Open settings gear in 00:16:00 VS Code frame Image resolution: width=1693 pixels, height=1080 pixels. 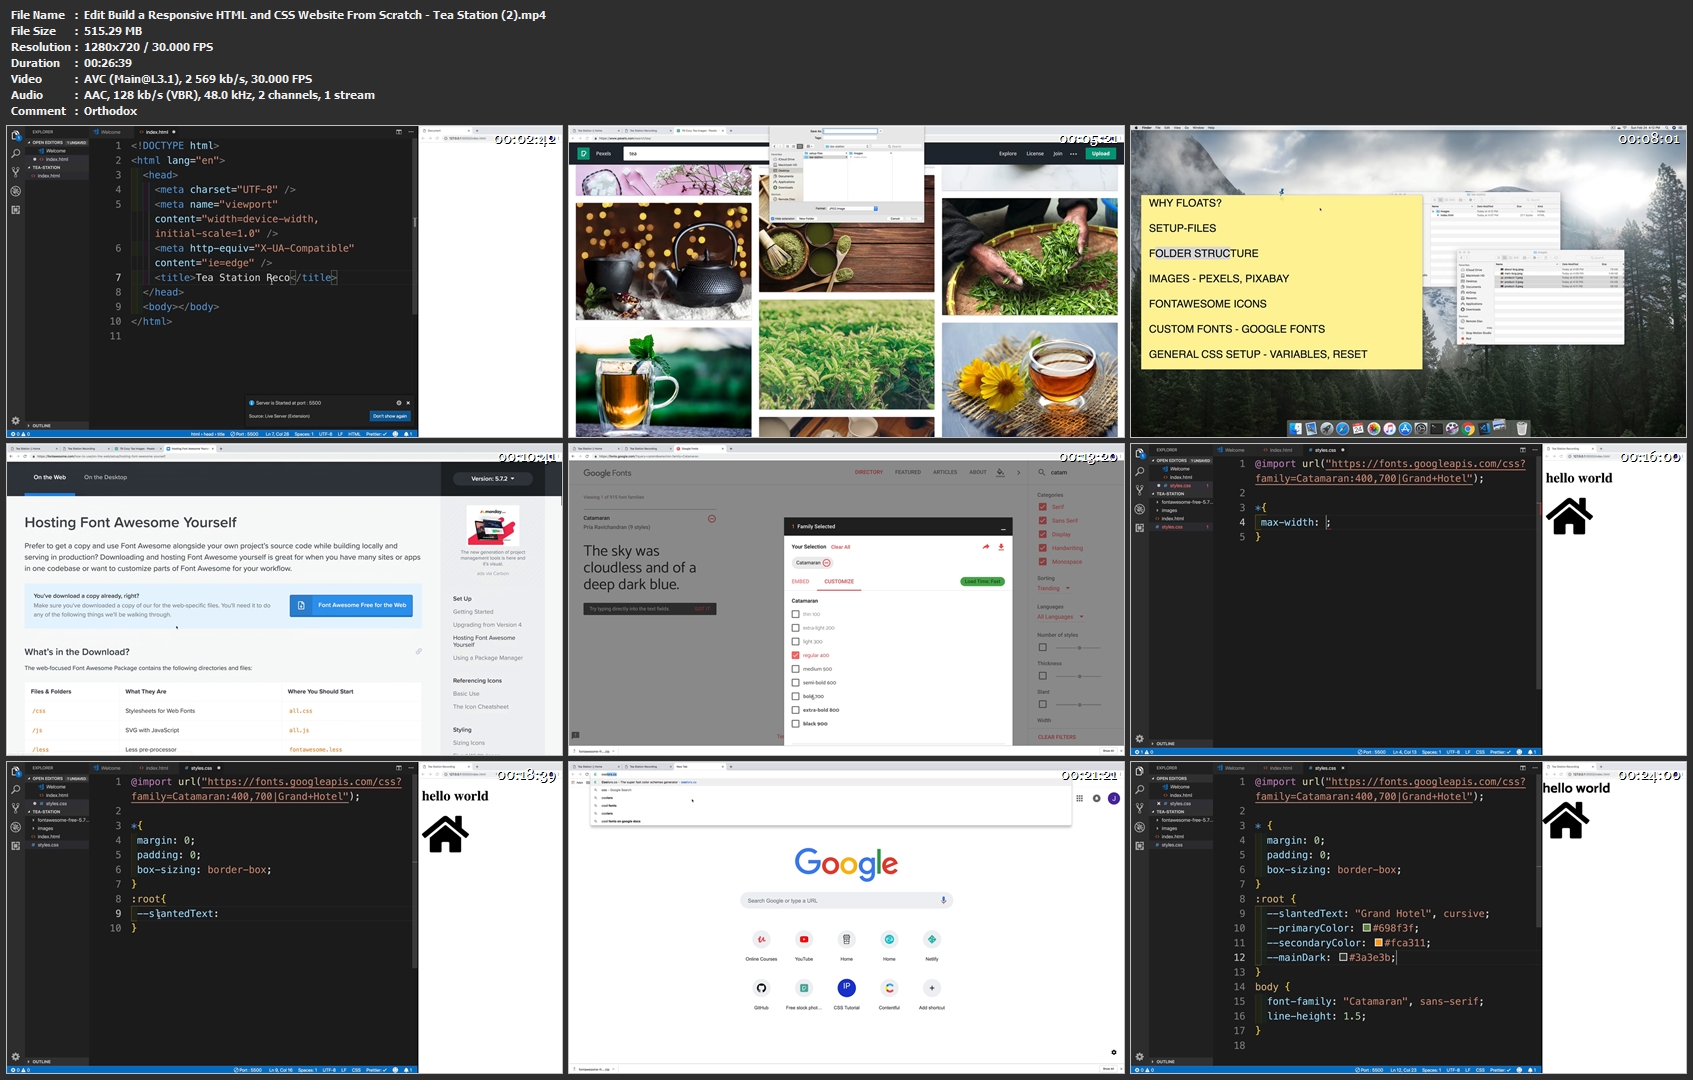[x=1139, y=738]
